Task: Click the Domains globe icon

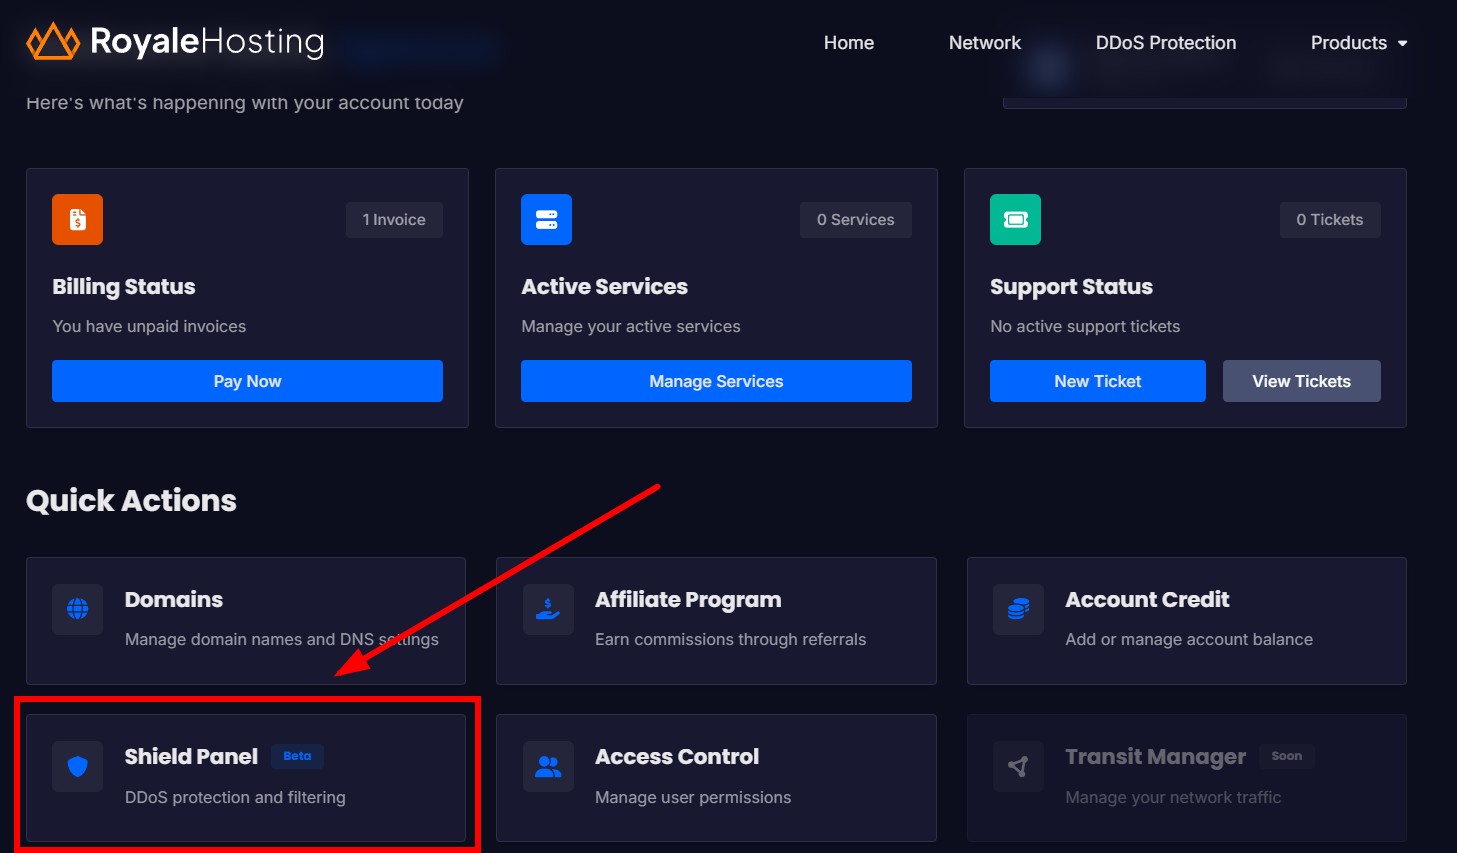Action: tap(77, 609)
